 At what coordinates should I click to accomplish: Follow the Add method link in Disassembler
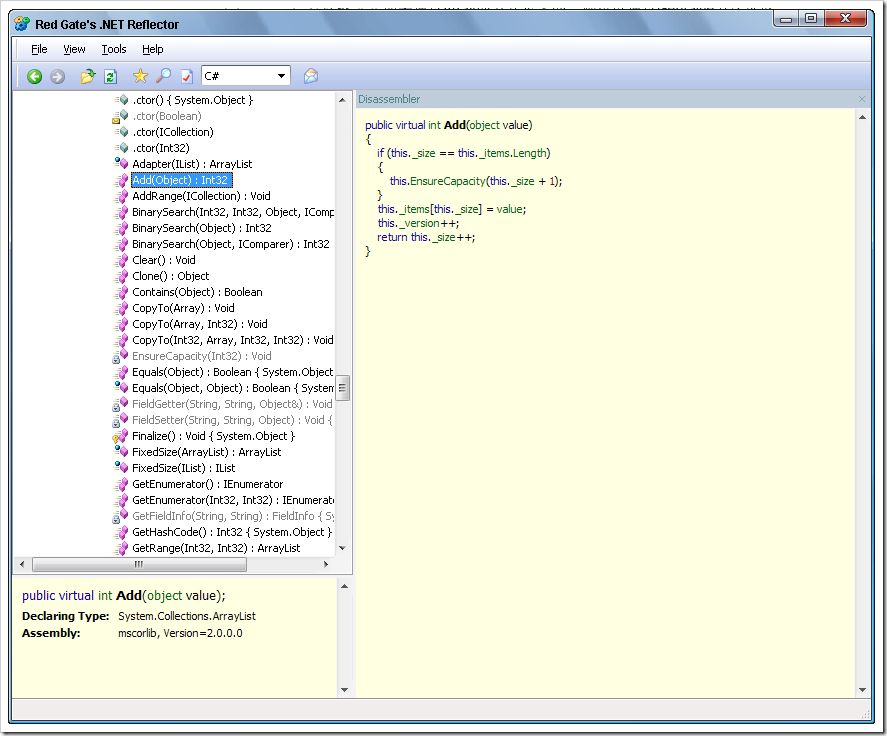[455, 125]
